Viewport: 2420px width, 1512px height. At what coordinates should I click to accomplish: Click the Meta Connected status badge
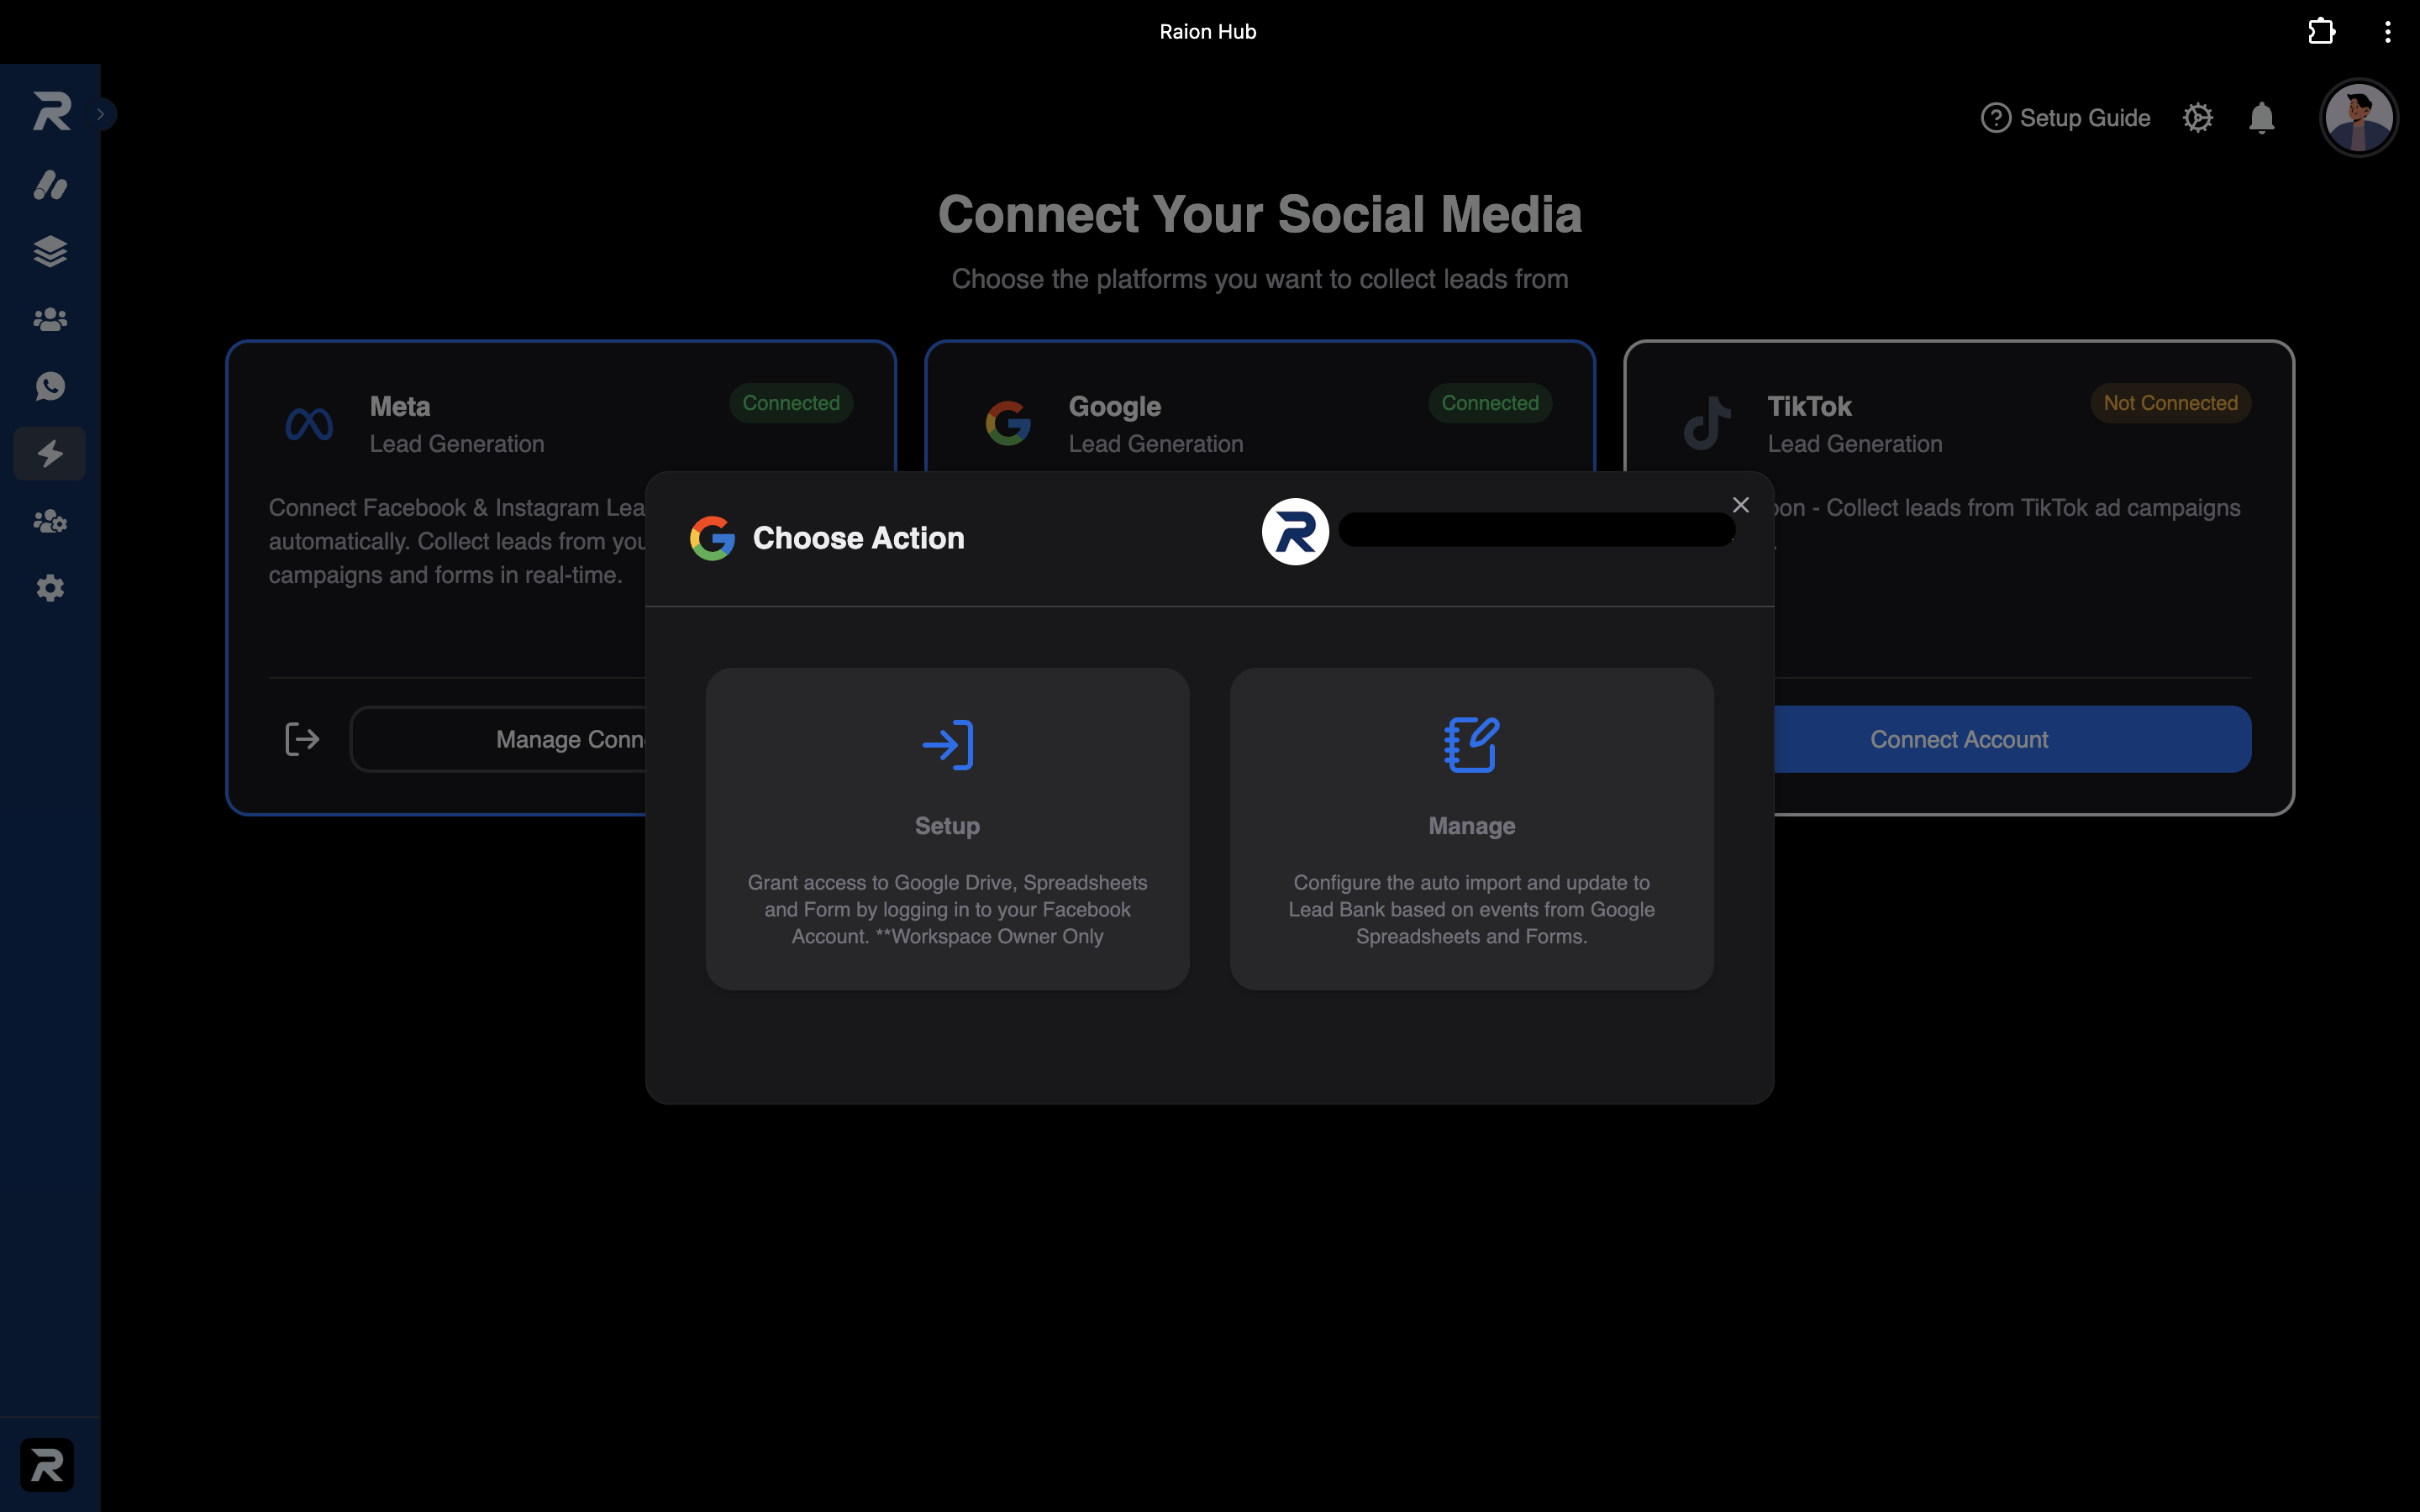point(791,403)
